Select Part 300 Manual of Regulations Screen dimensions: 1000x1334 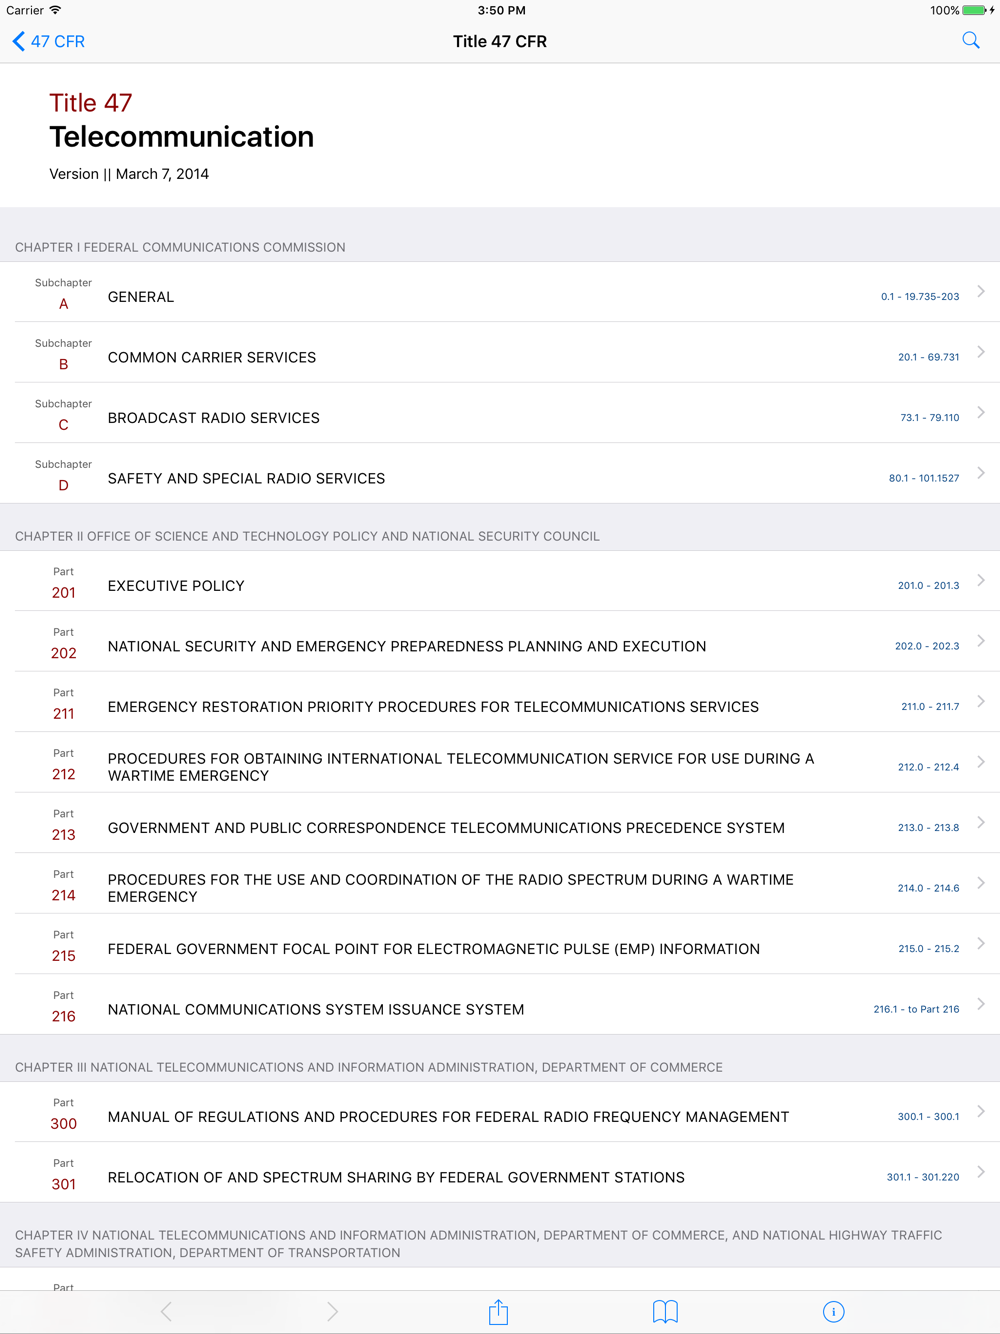[448, 1117]
